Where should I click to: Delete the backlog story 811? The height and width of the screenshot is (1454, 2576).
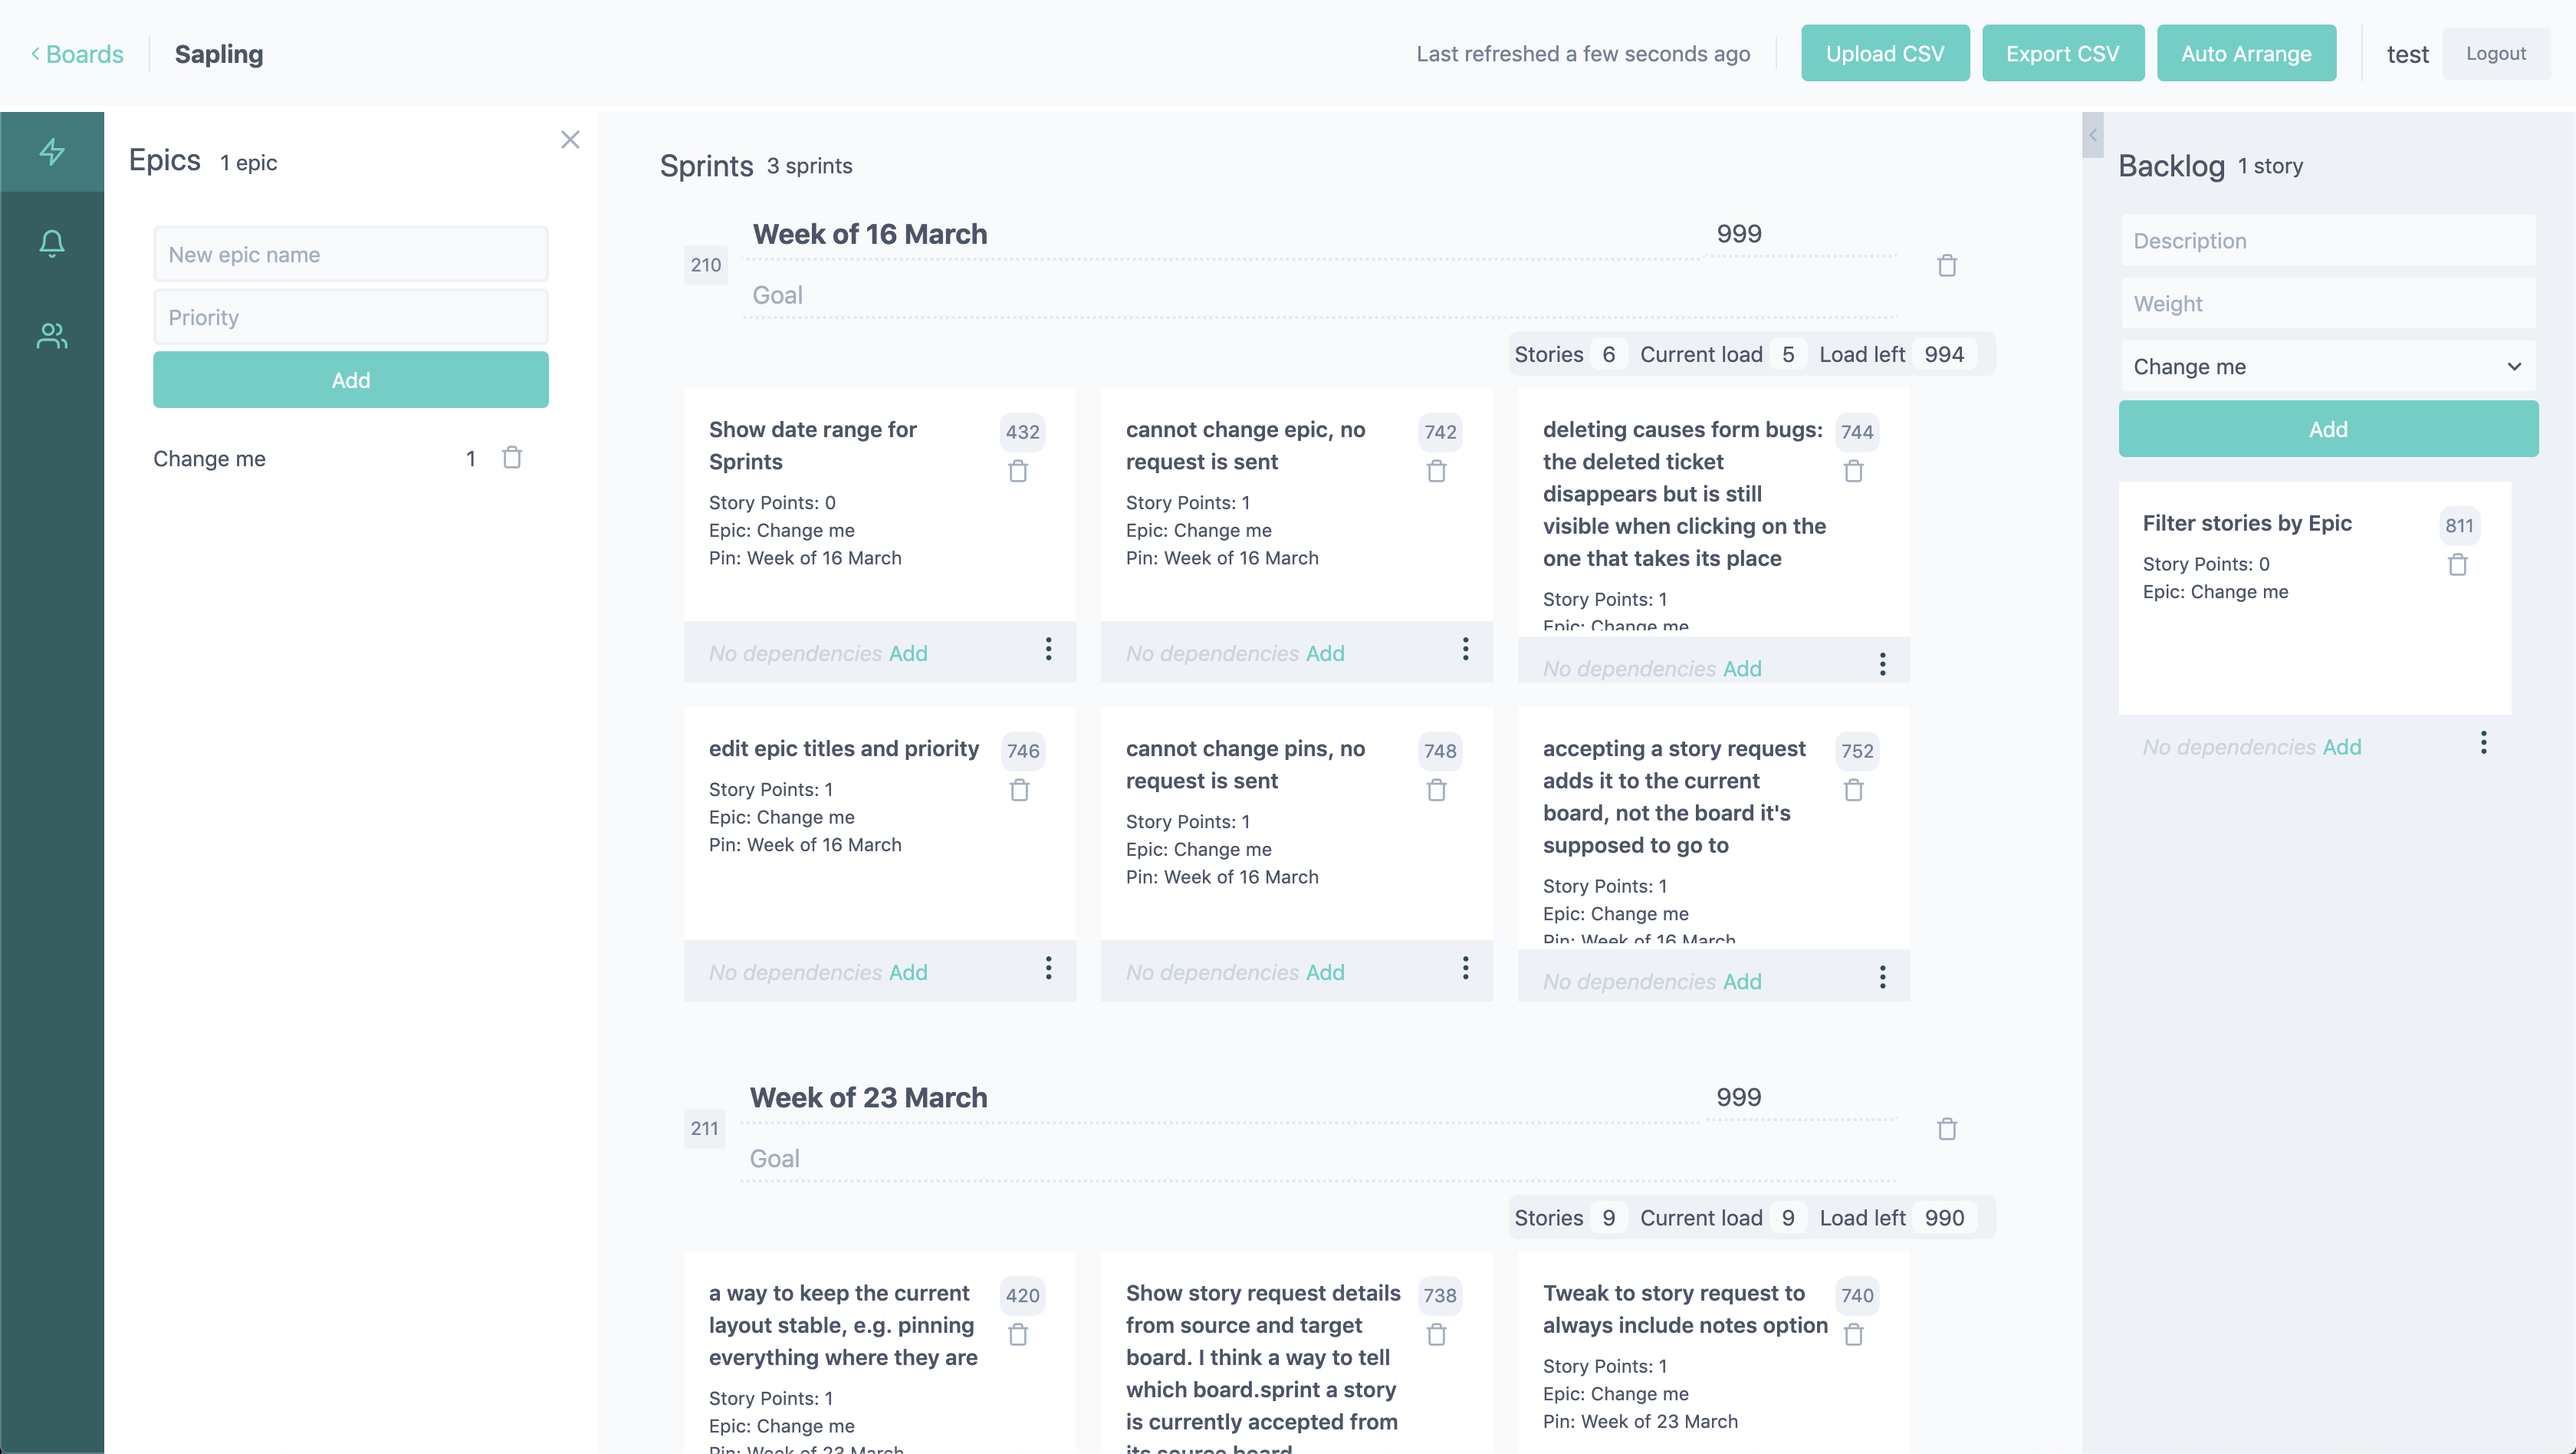click(x=2457, y=565)
